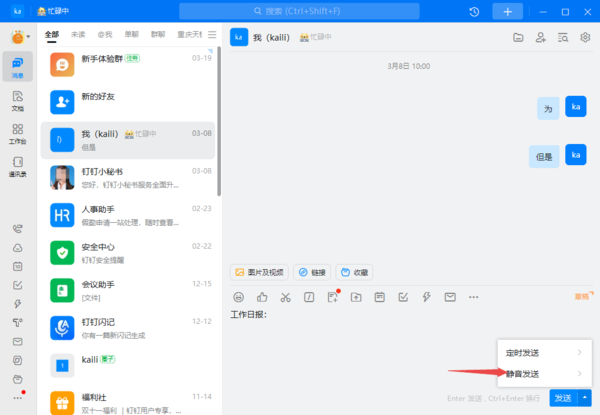Screen dimensions: 600x415
Task: Open 通讯录 contacts in left sidebar
Action: 18,166
